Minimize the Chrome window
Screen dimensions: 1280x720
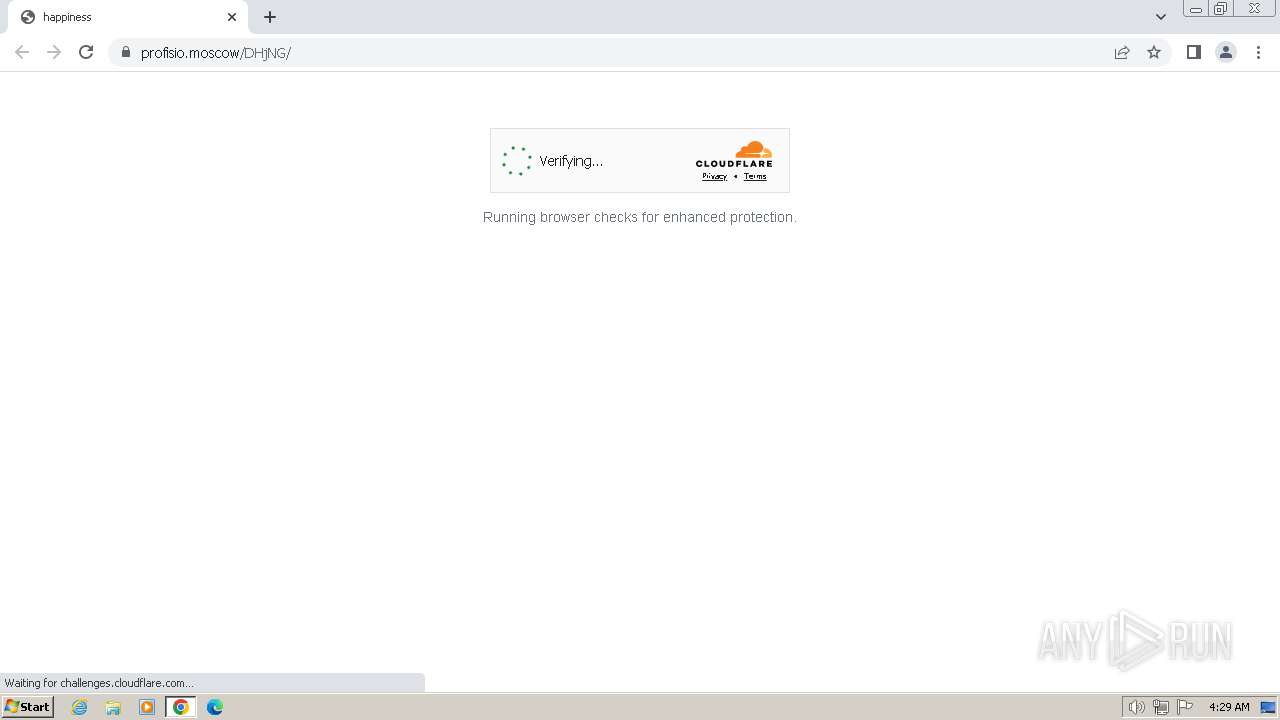click(1195, 8)
